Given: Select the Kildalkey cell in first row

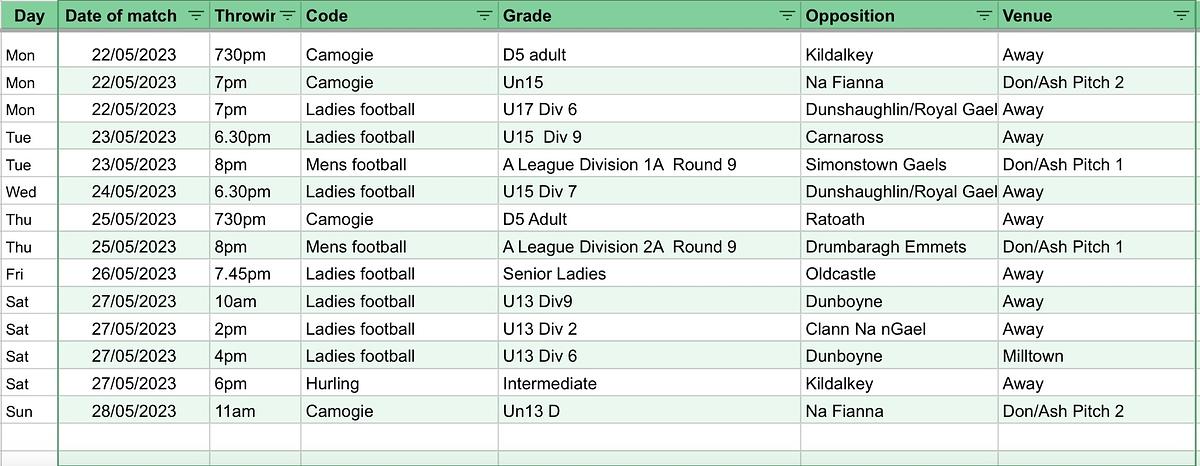Looking at the screenshot, I should 900,55.
